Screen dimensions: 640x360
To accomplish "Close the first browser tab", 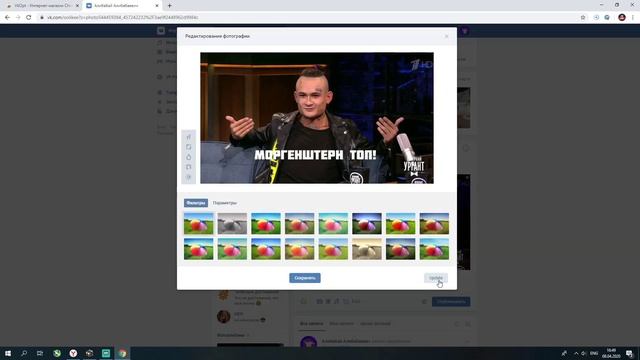I will (77, 6).
